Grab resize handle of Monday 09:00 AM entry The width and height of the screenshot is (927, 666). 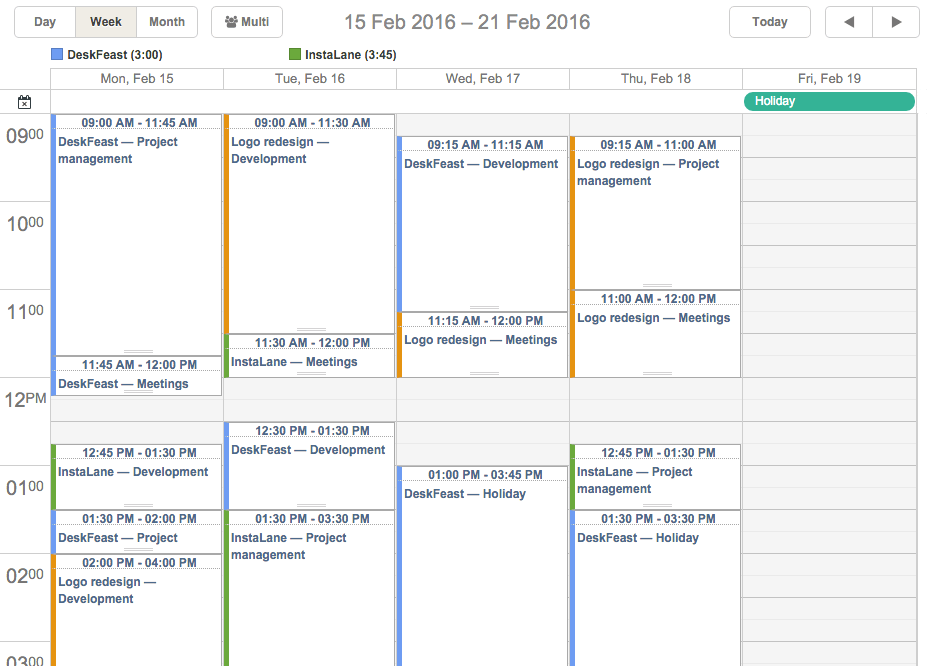coord(138,352)
